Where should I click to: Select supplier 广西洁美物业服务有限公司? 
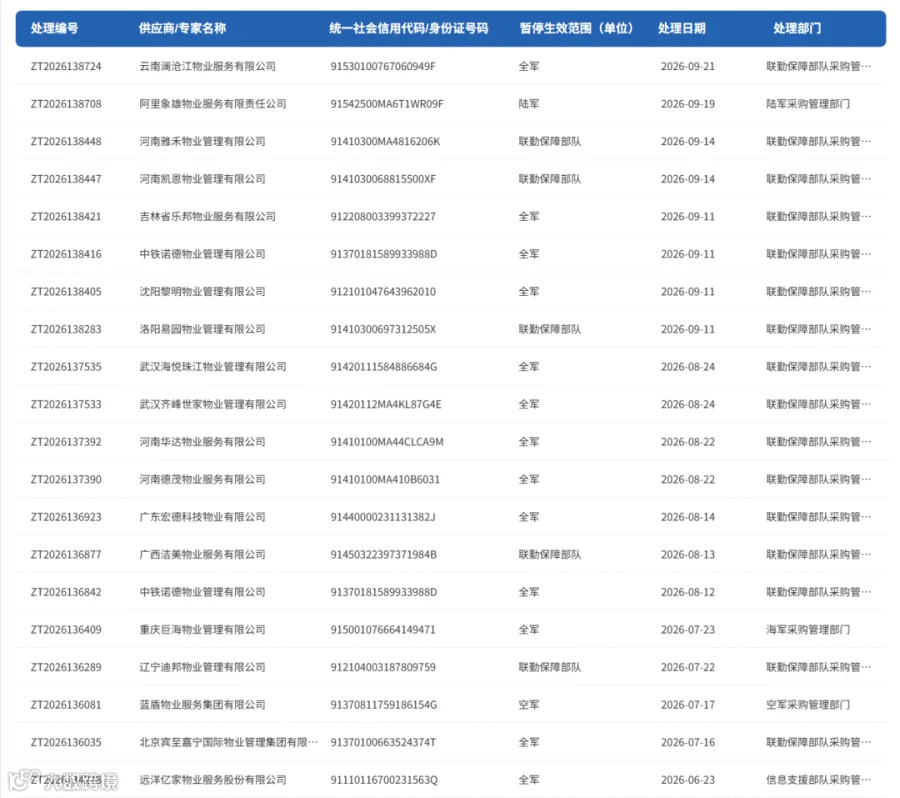coord(202,555)
